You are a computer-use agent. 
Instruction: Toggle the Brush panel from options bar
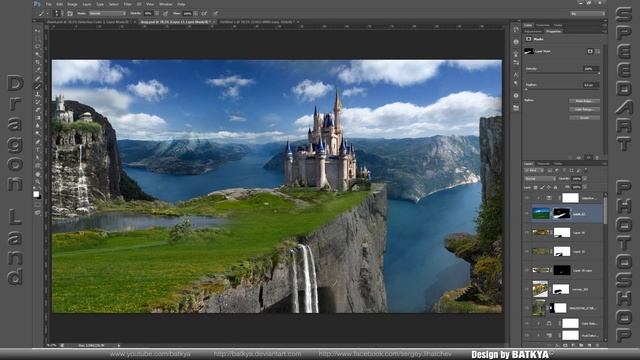point(70,13)
